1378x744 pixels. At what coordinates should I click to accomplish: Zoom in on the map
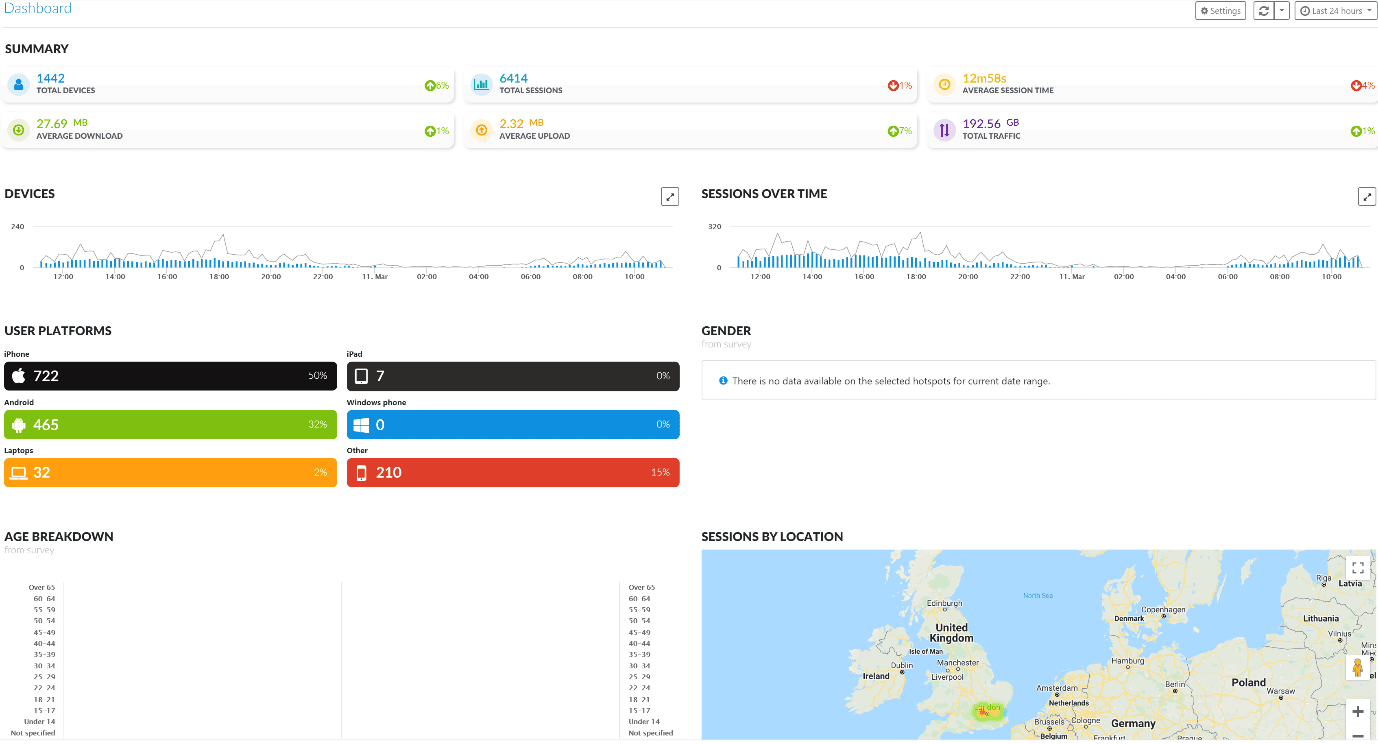tap(1357, 712)
